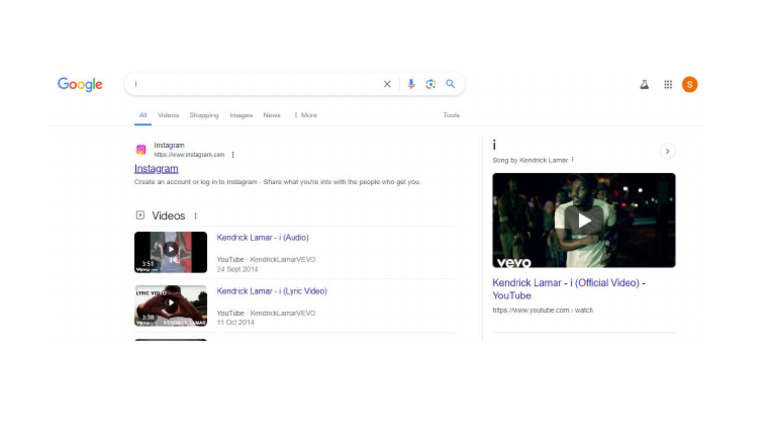Open the Google account profile avatar
Viewport: 768px width, 433px height.
click(689, 85)
